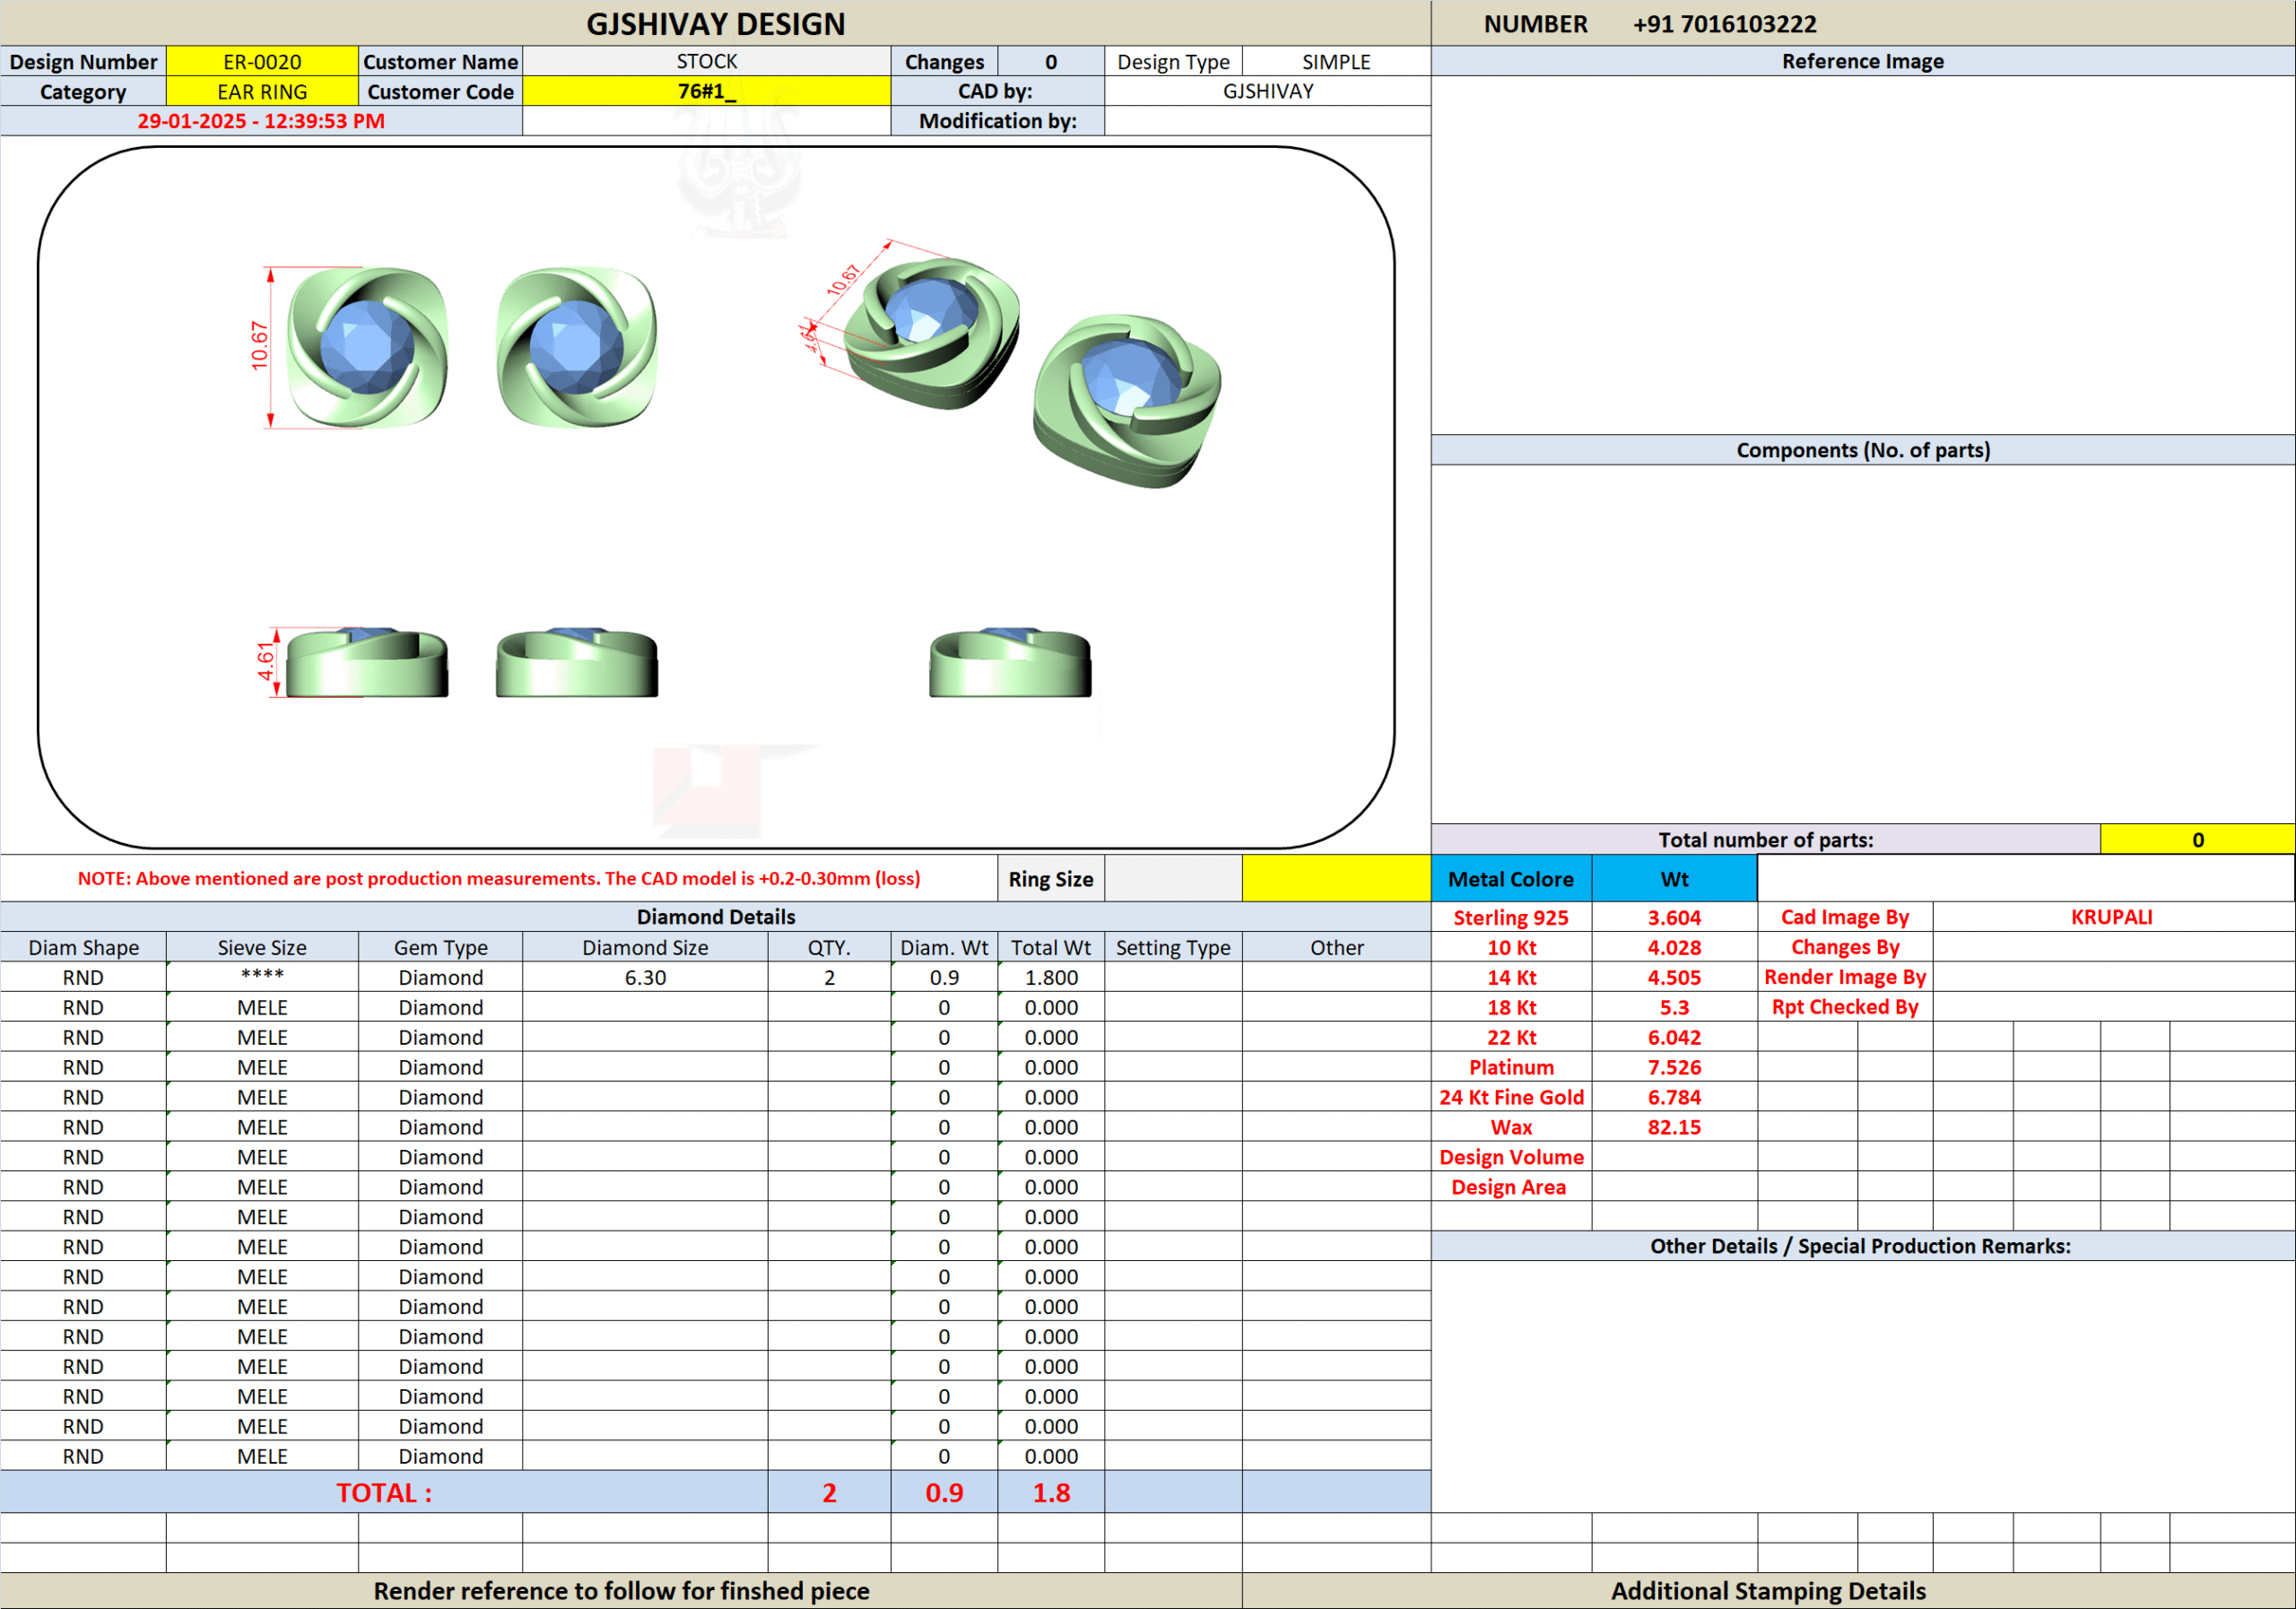Click the Sterling 925 metal row label
This screenshot has width=2296, height=1609.
click(x=1510, y=917)
